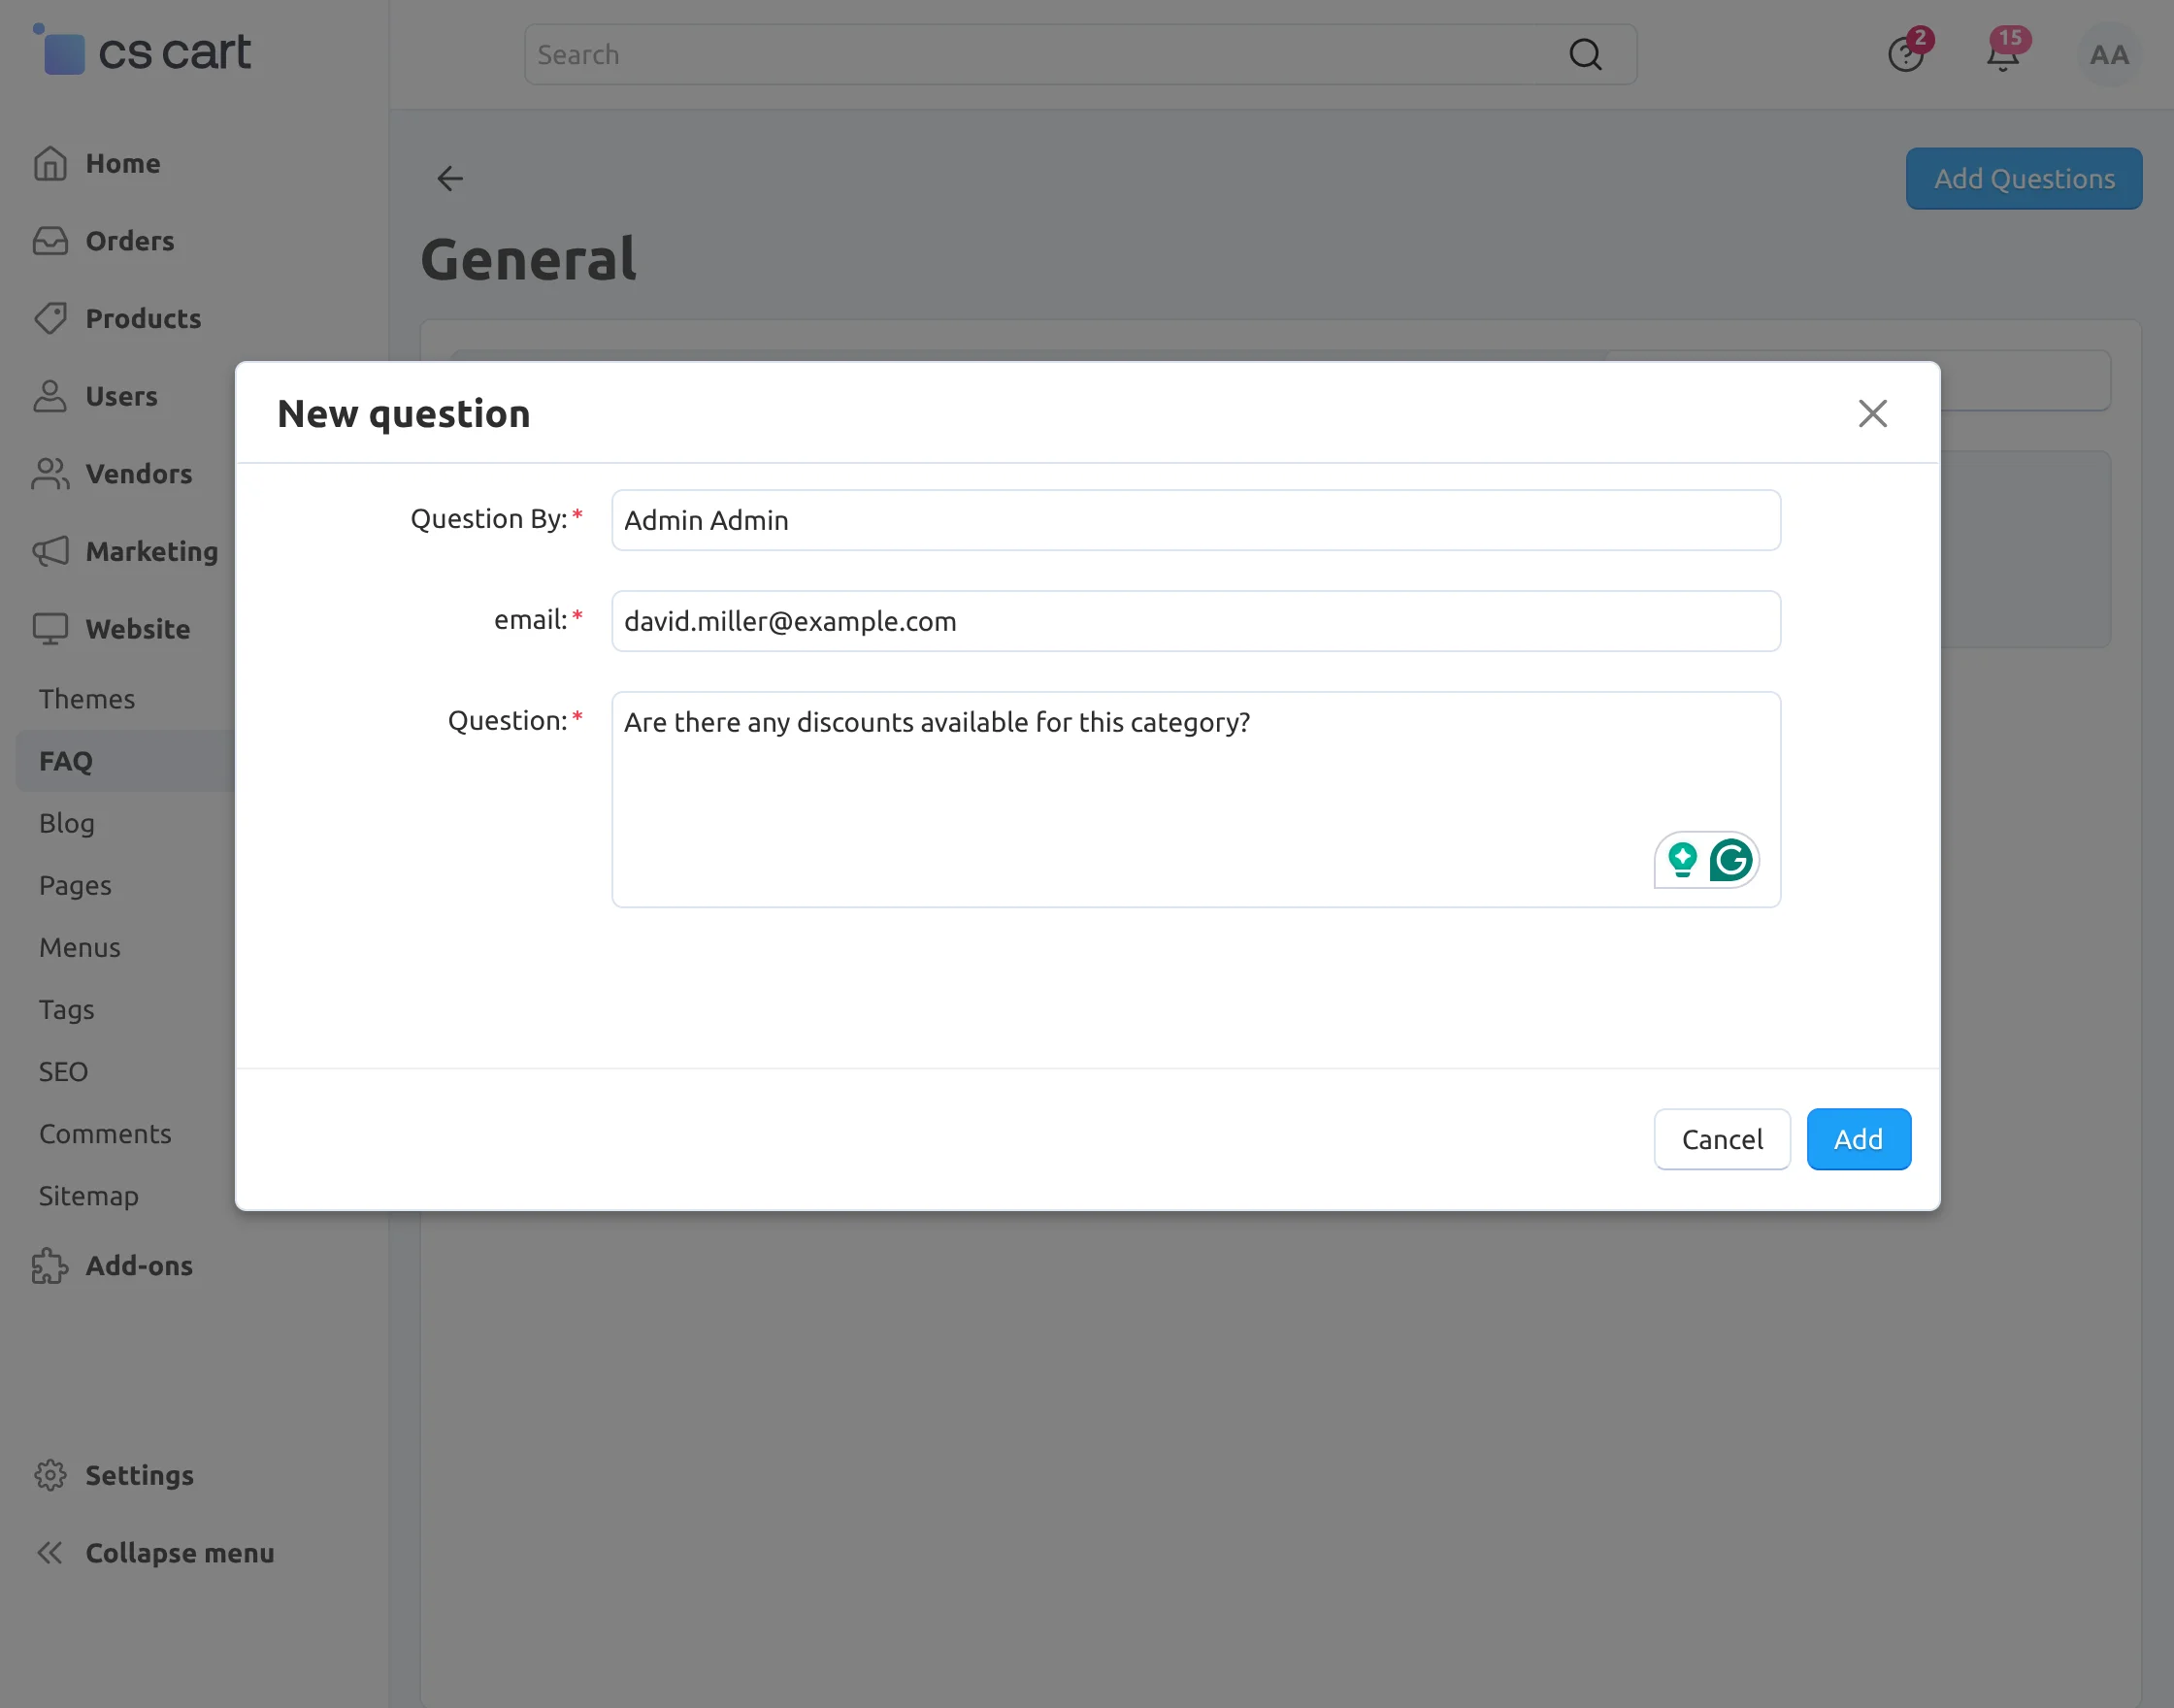Click the CS-Cart logo
The image size is (2174, 1708).
(x=142, y=50)
